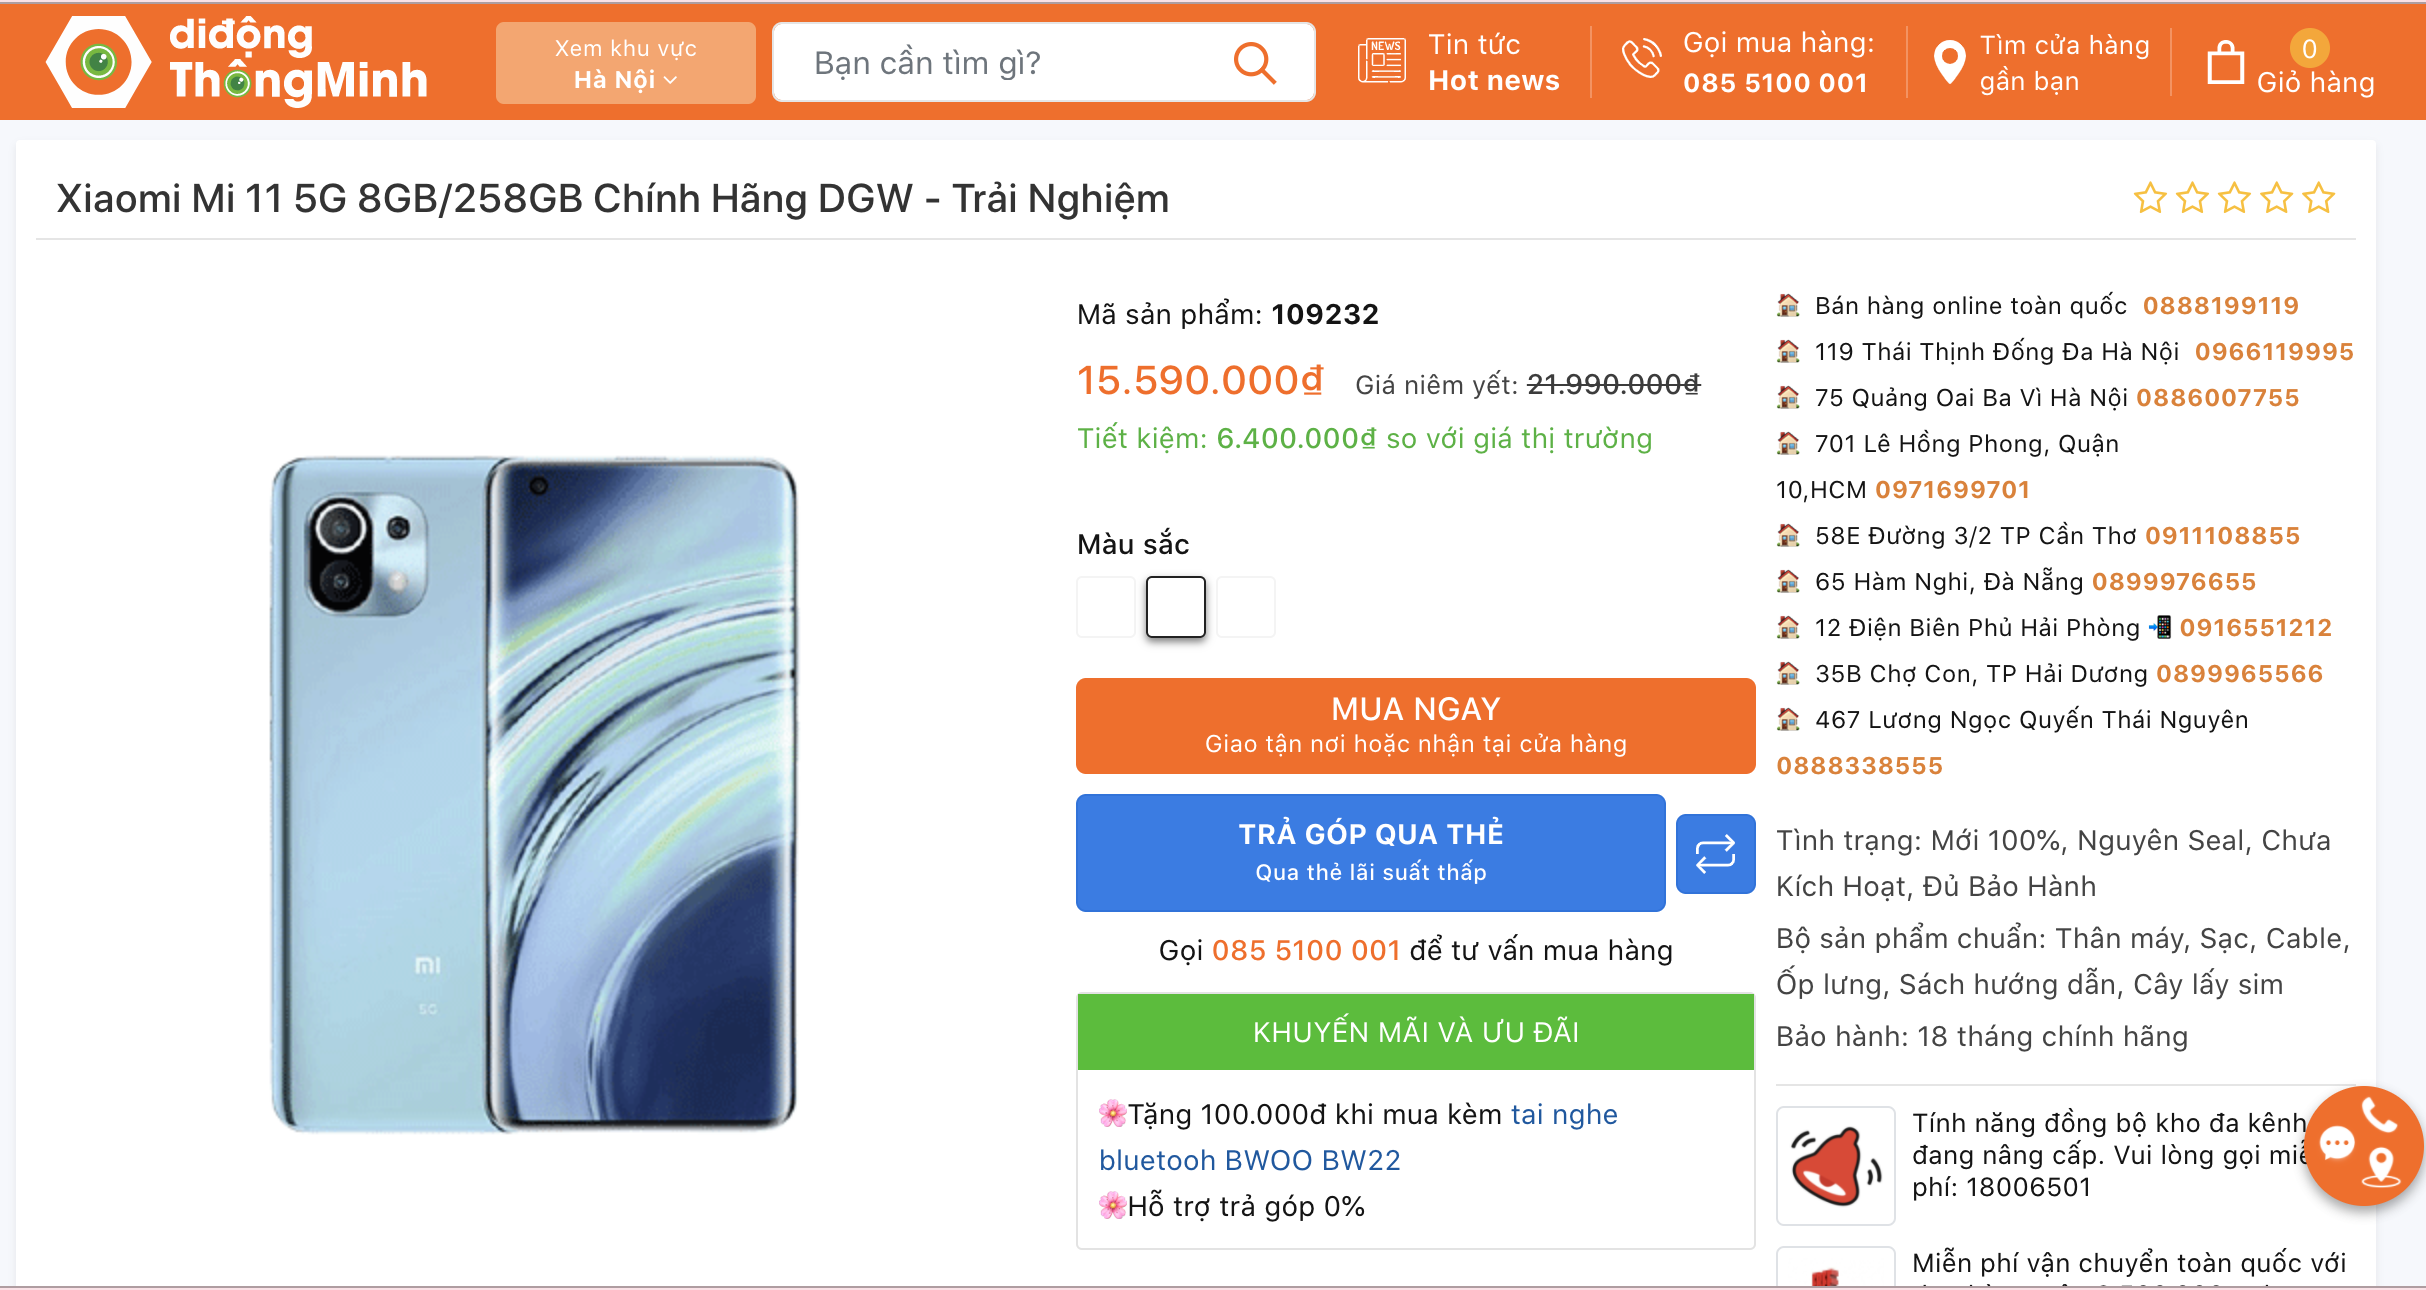
Task: Open the shopping cart bag icon
Action: pos(2225,63)
